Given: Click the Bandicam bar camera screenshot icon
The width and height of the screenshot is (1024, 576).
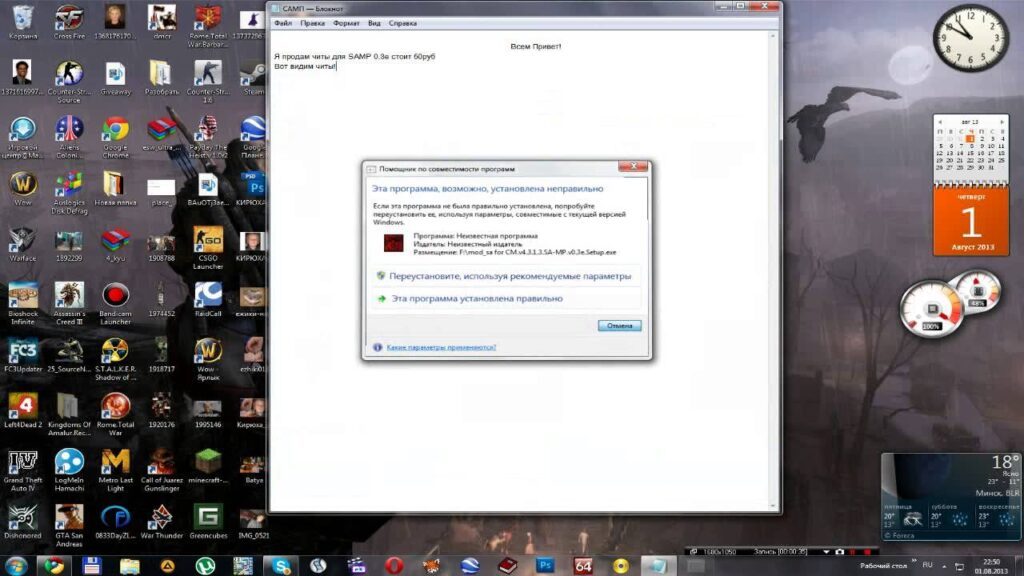Looking at the screenshot, I should 840,552.
